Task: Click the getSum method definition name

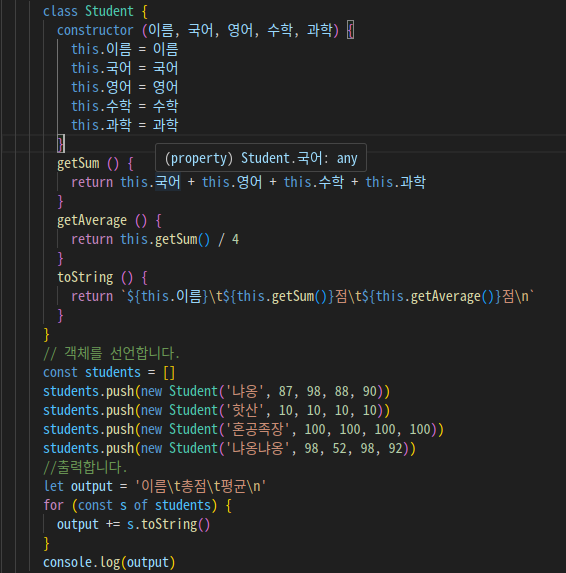Action: [x=78, y=163]
